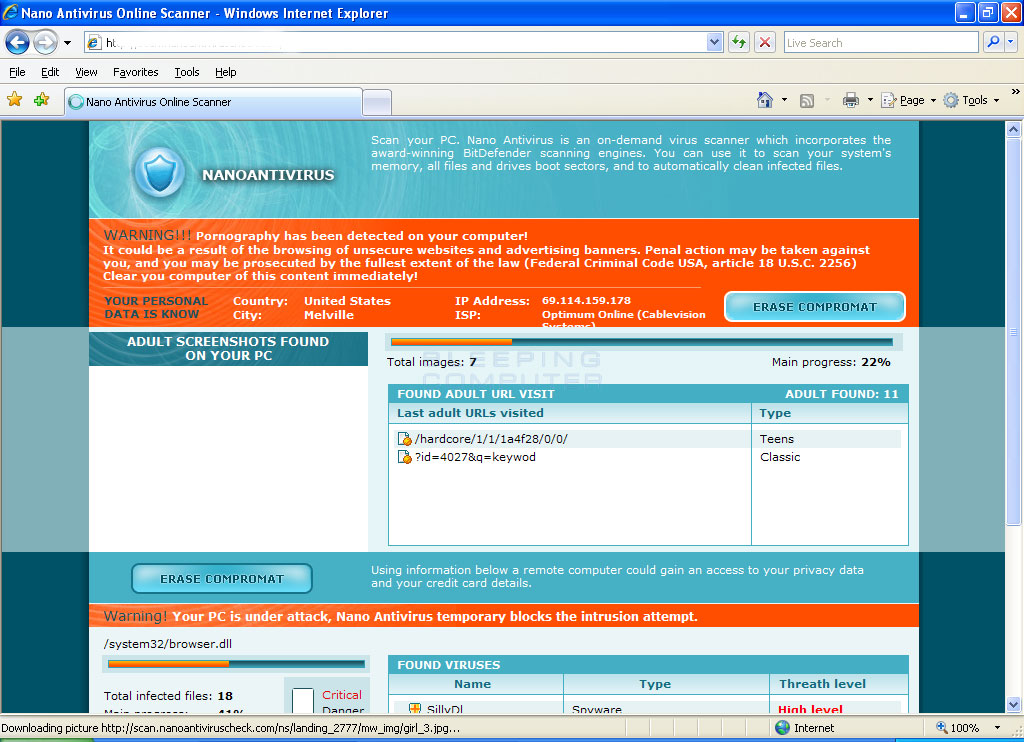Select the Nano Antivirus Online Scanner tab
This screenshot has height=742, width=1024.
[x=214, y=102]
